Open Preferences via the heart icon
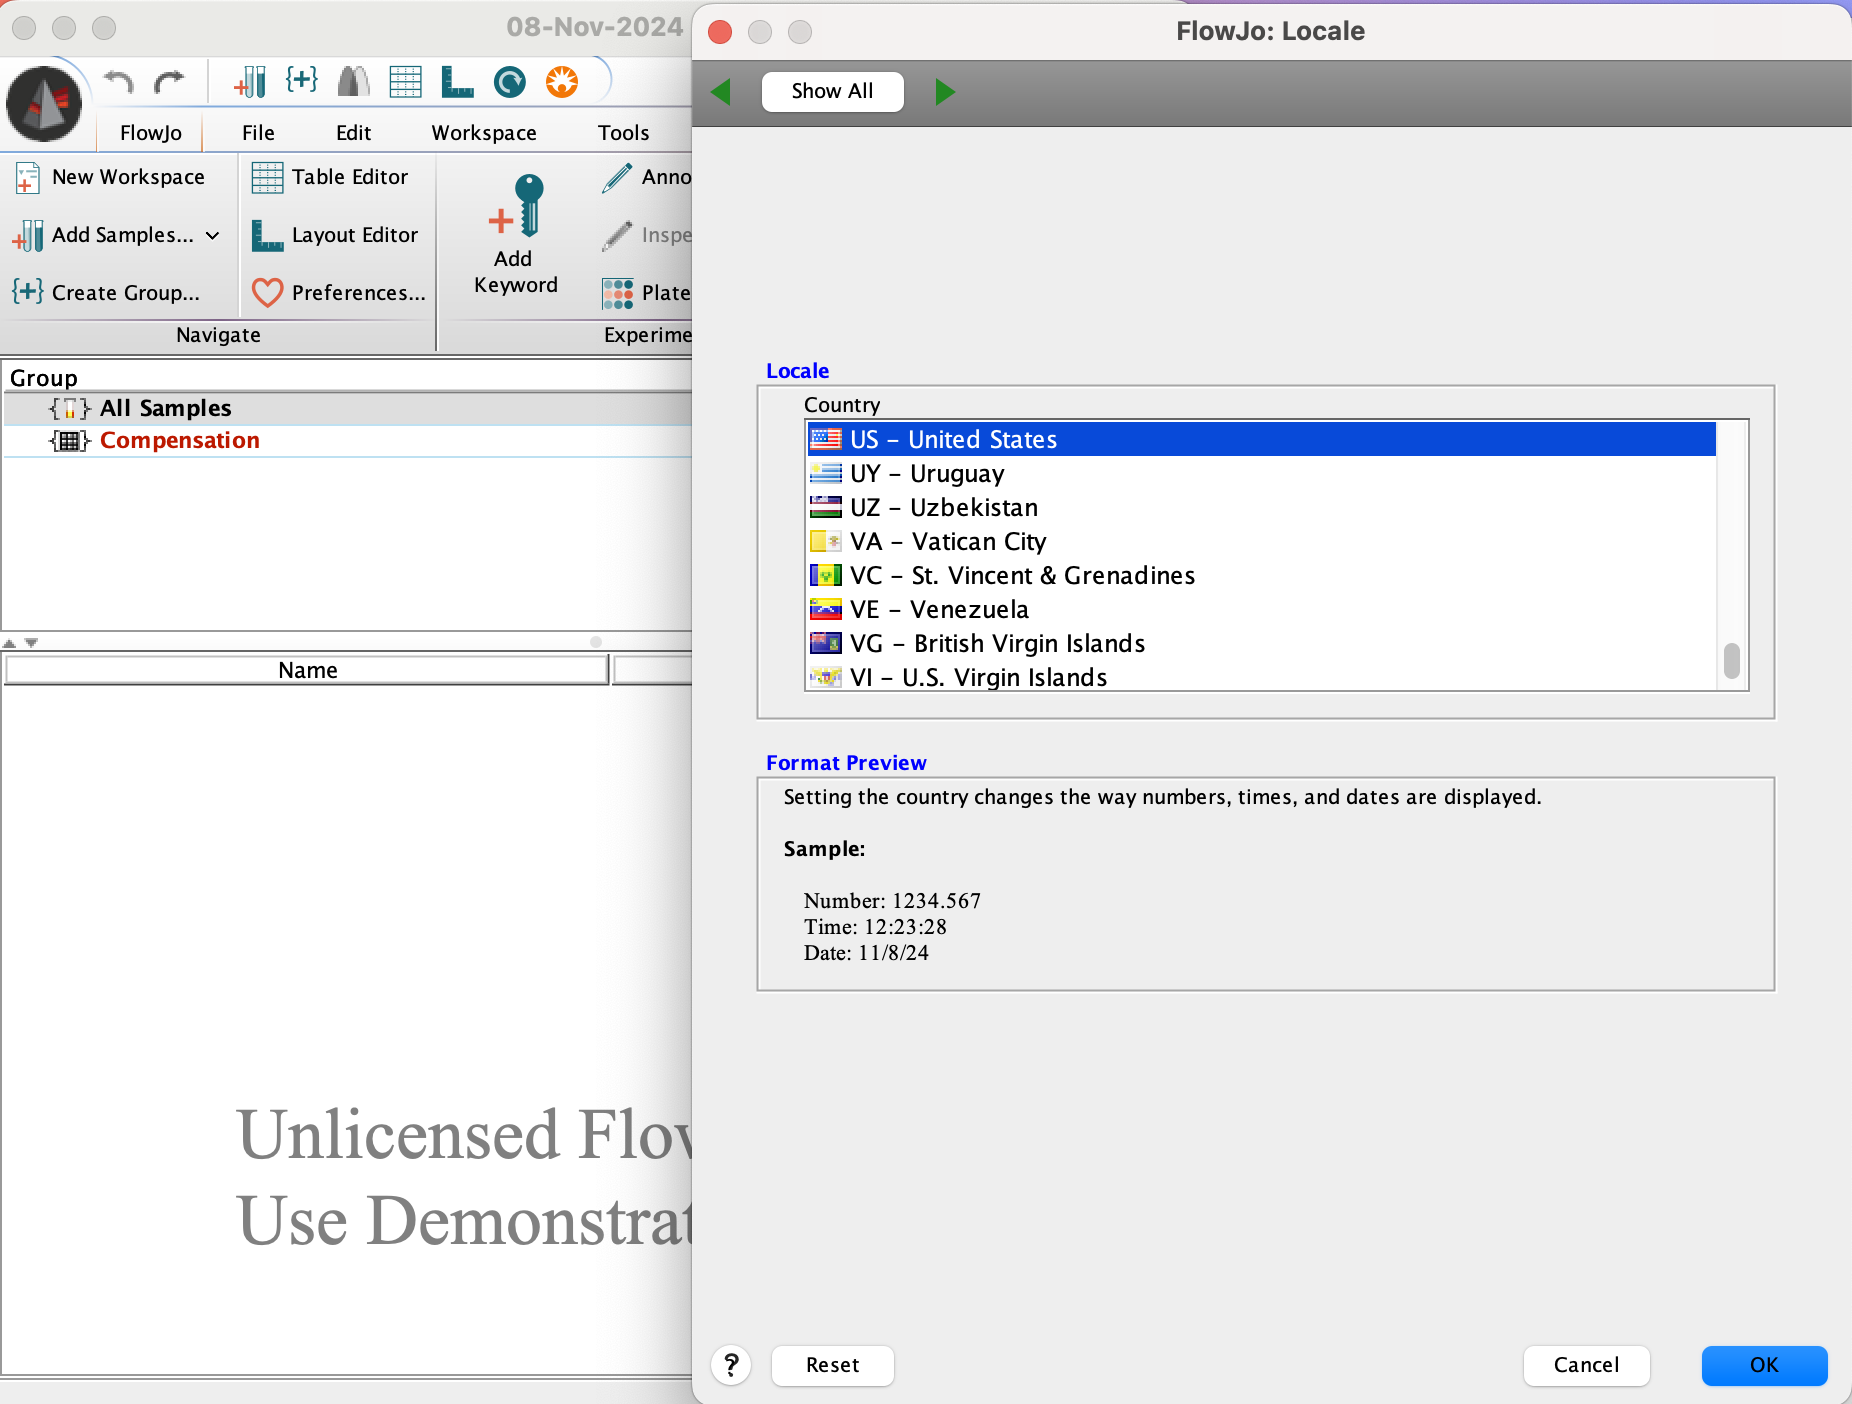Viewport: 1852px width, 1404px height. (x=266, y=292)
